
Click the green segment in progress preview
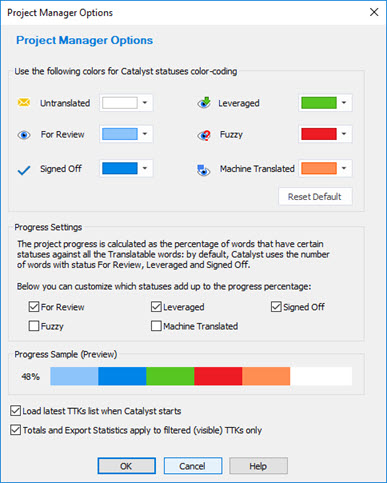pos(170,376)
